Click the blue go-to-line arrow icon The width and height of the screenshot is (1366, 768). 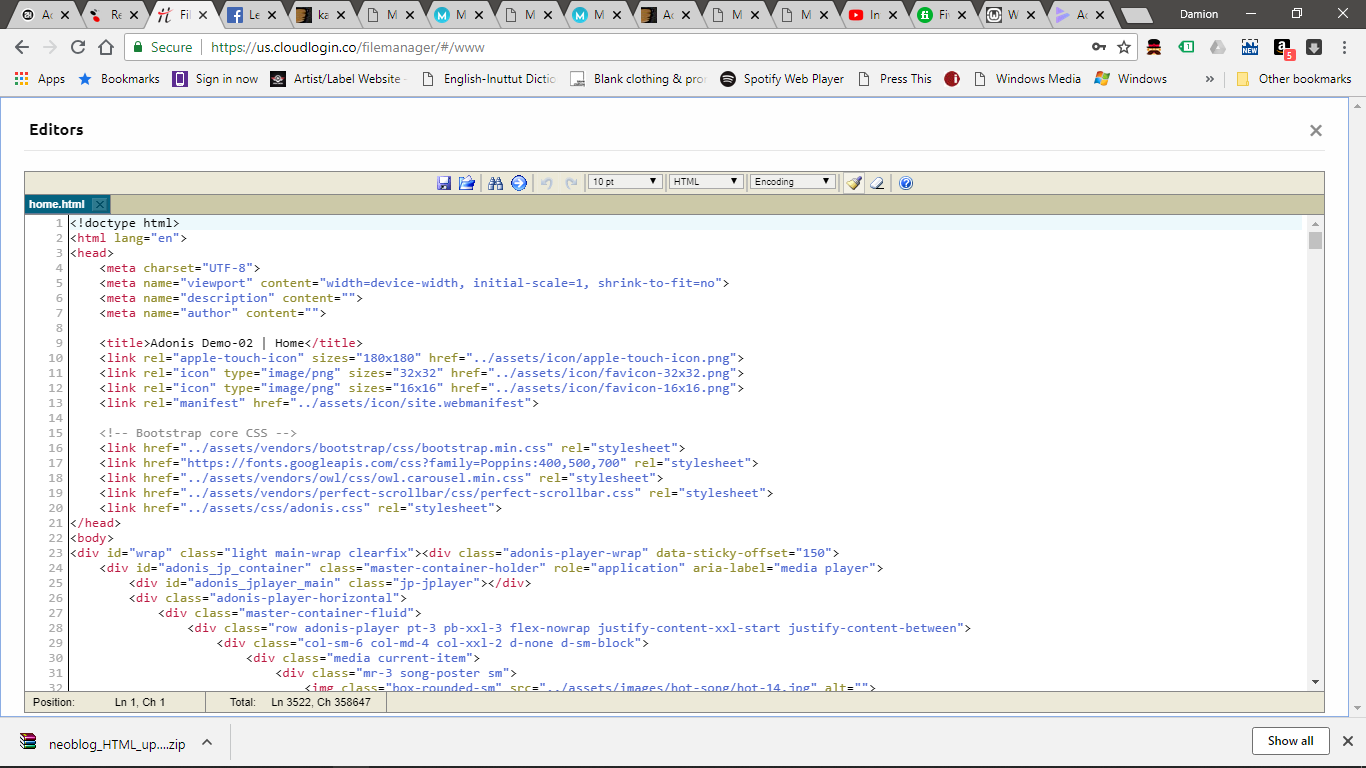(519, 183)
